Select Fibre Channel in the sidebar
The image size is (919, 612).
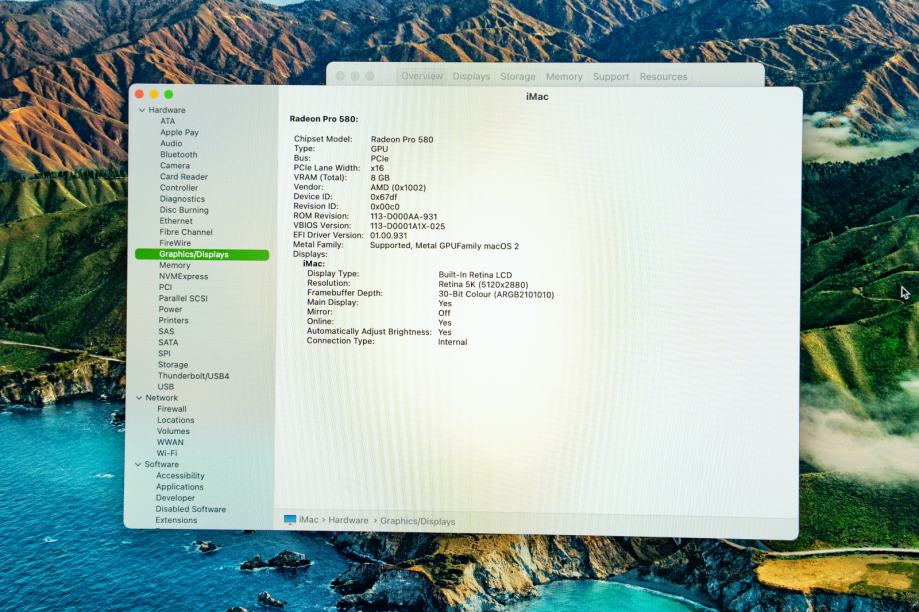(186, 232)
